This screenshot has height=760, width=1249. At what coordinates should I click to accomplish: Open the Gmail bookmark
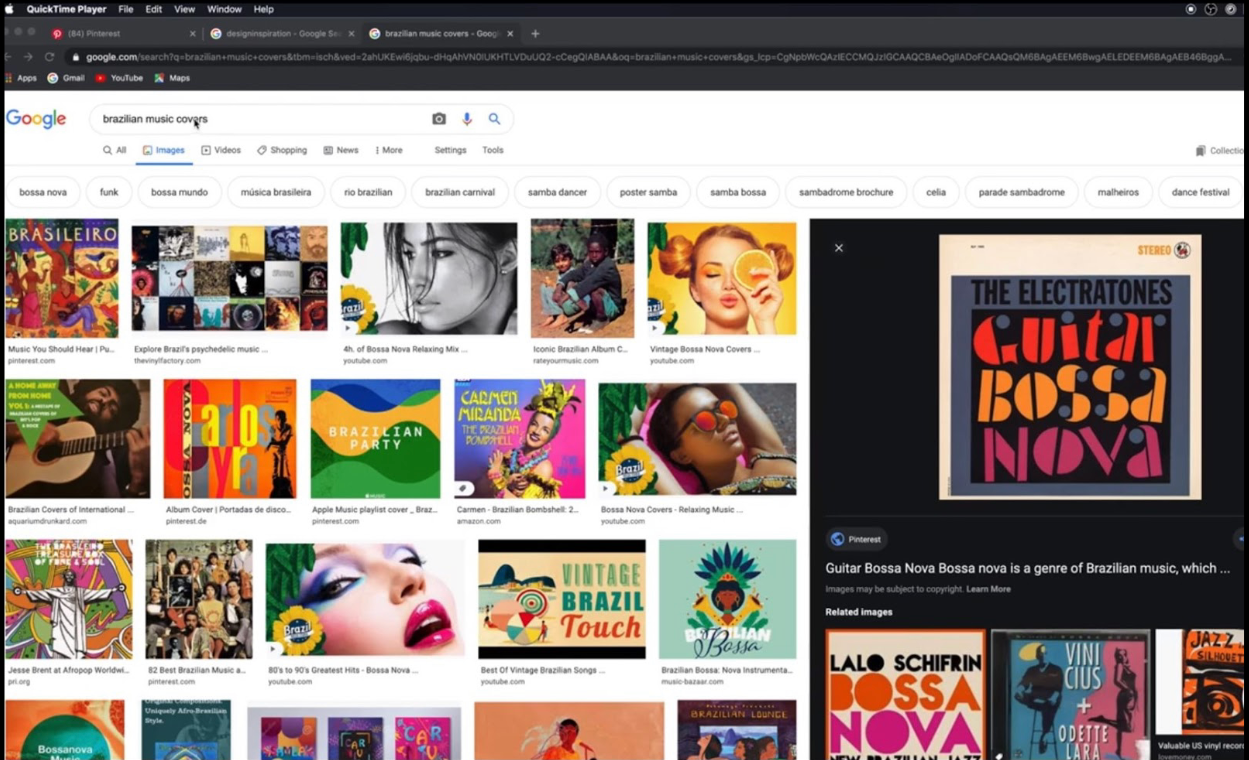(x=66, y=78)
